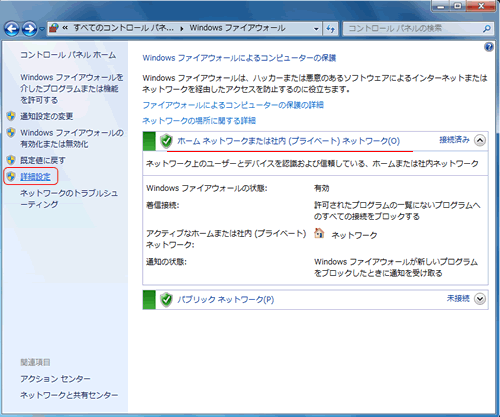The image size is (500, 417).
Task: Open ネットワークのトラブルシューティング link
Action: coord(69,199)
